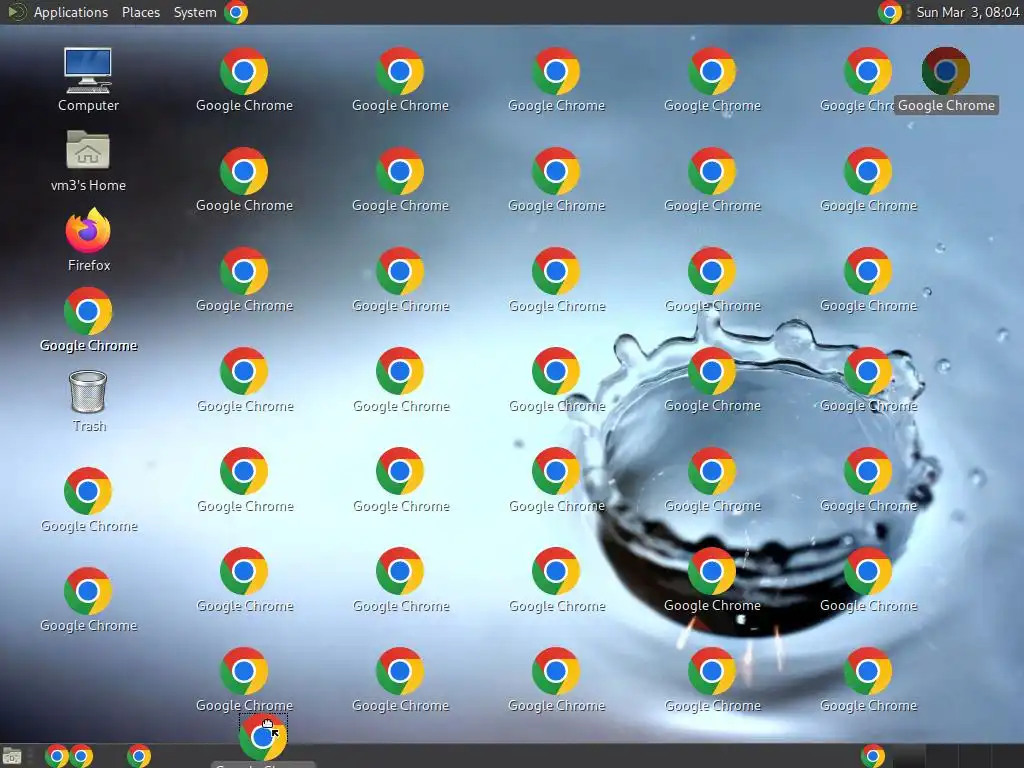Click the Chrome icon under the hand cursor
The height and width of the screenshot is (768, 1024).
[263, 737]
